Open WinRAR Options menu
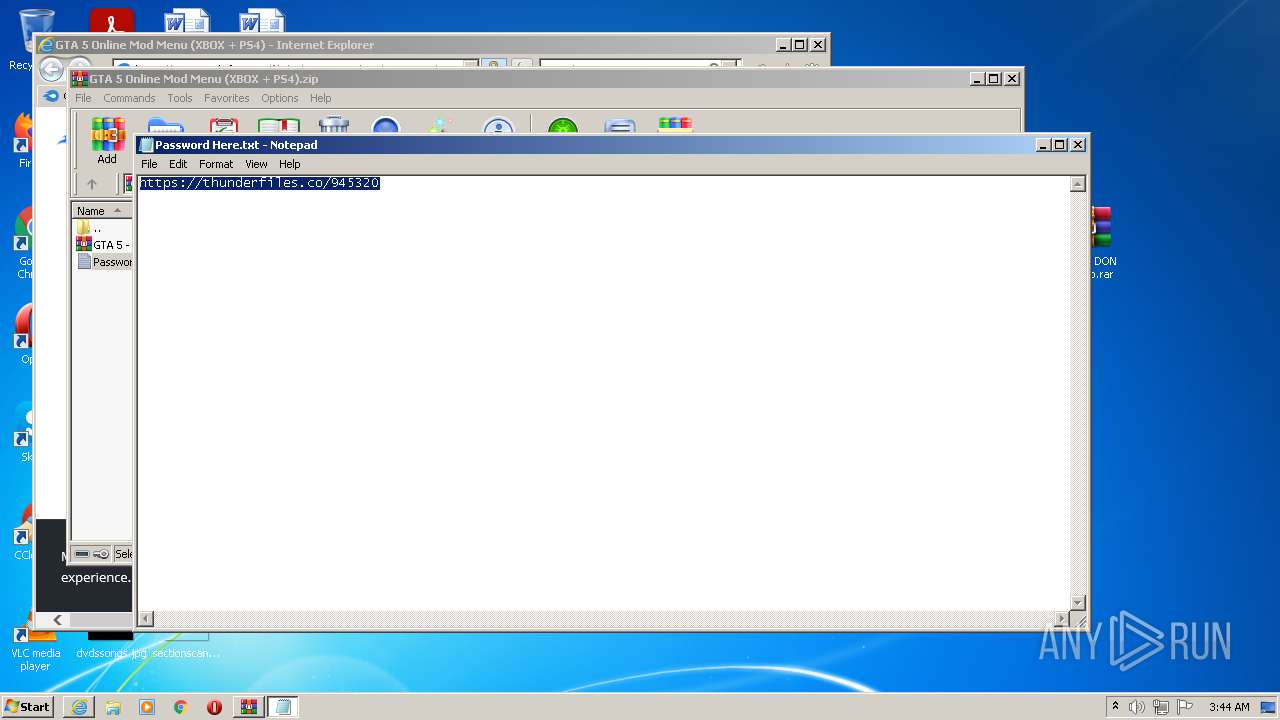Viewport: 1280px width, 720px height. tap(280, 98)
